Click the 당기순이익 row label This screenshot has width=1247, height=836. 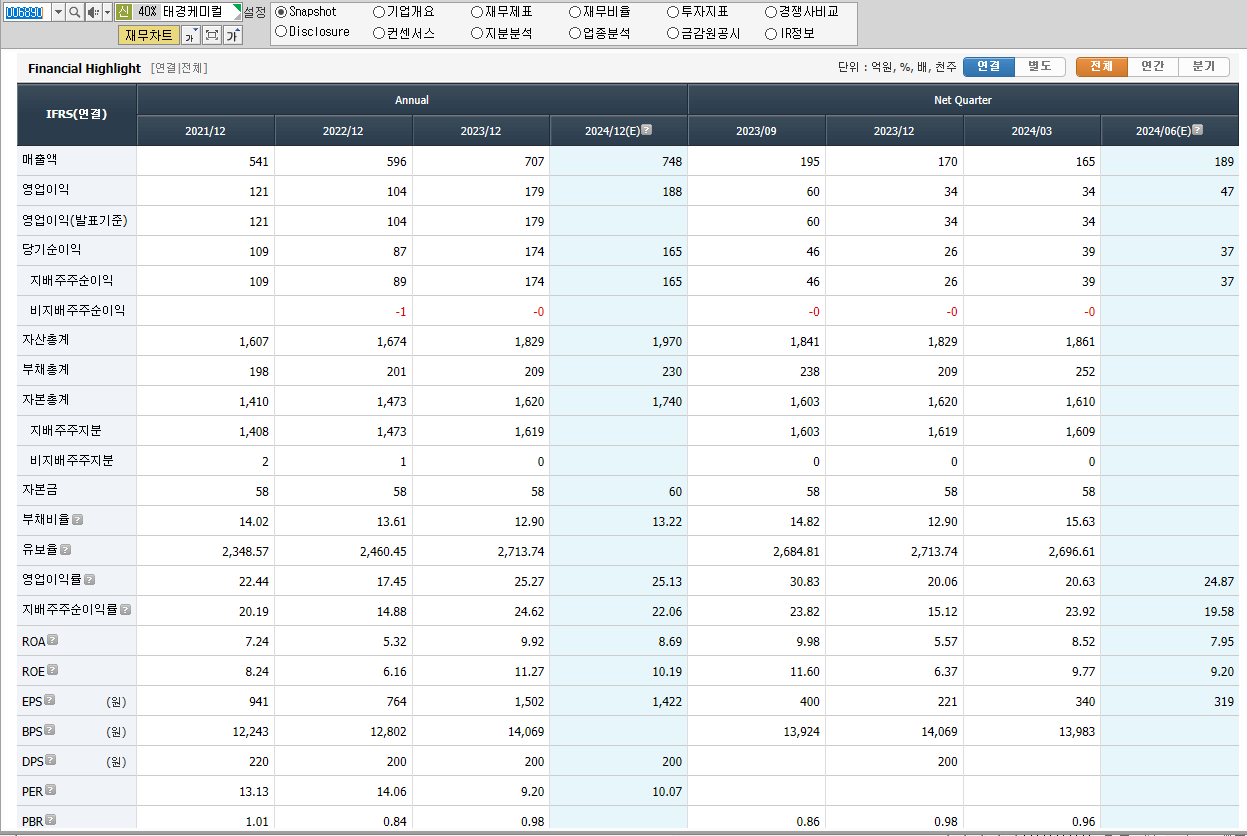[x=52, y=250]
